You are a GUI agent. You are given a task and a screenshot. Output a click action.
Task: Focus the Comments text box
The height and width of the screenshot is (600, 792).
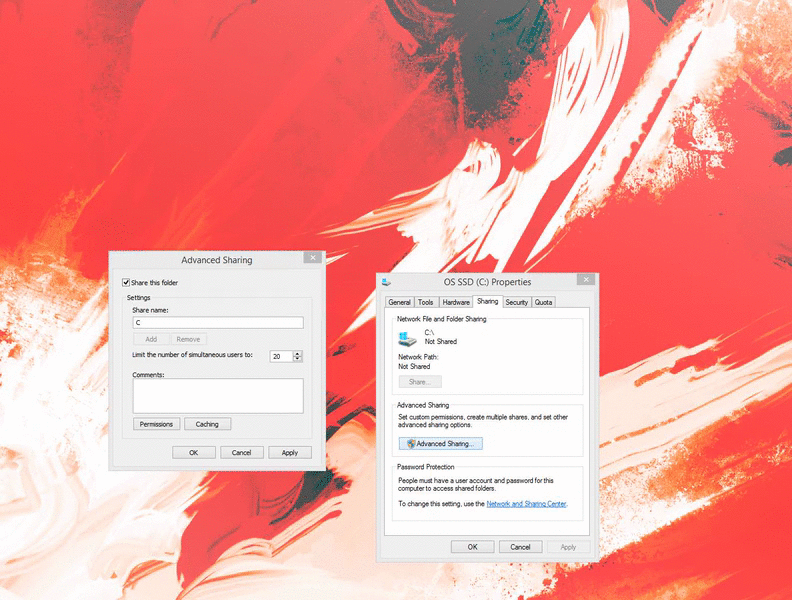pyautogui.click(x=218, y=396)
